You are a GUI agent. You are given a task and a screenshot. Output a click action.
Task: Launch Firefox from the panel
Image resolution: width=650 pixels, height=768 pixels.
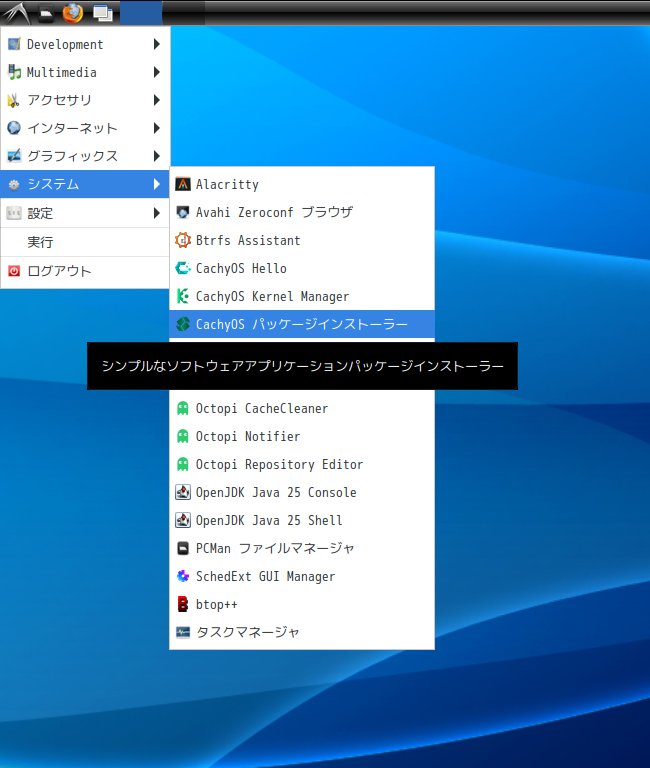73,13
